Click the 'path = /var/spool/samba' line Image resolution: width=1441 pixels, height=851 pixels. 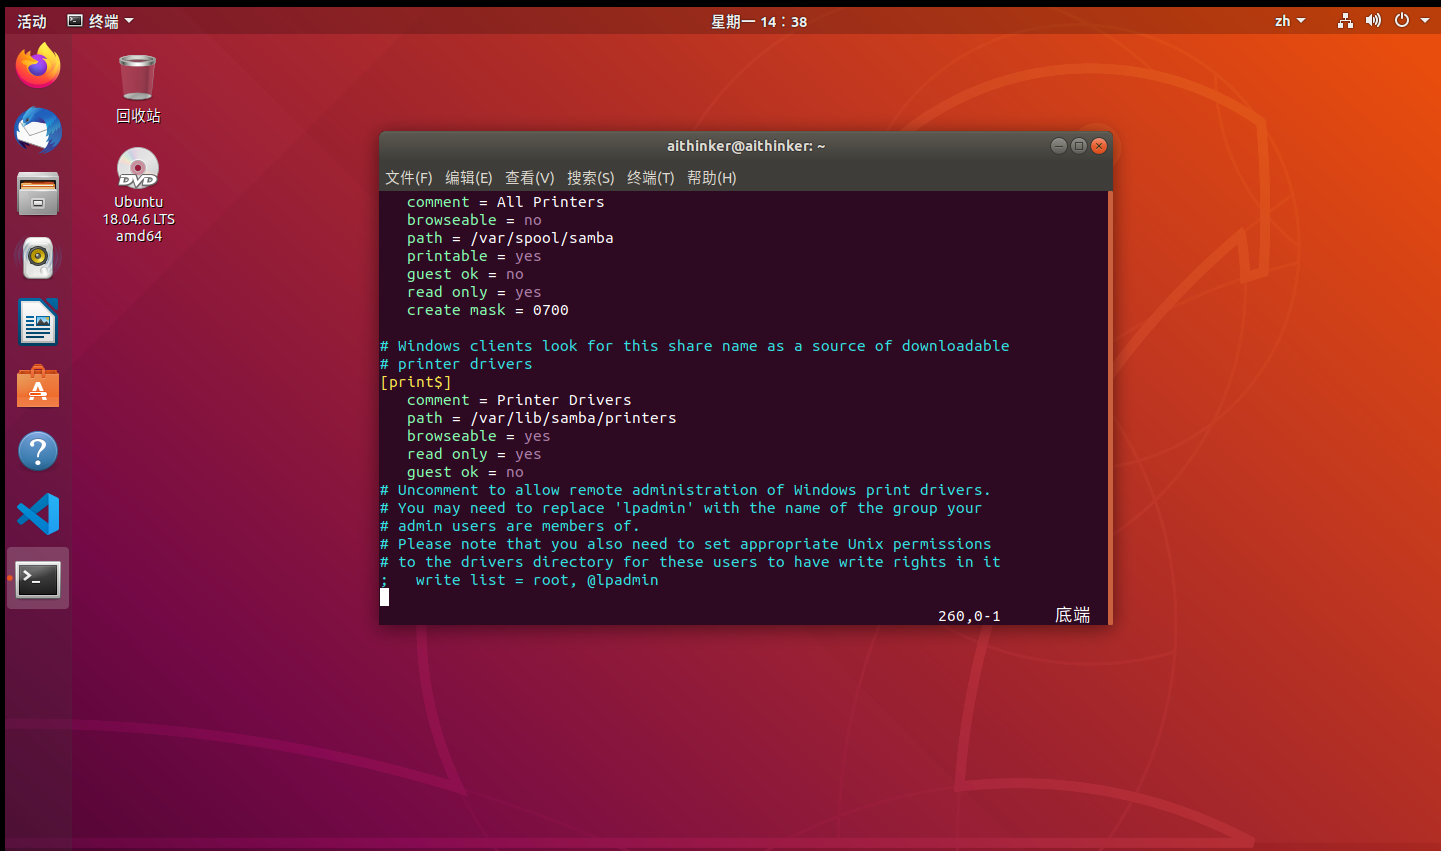[x=510, y=238]
